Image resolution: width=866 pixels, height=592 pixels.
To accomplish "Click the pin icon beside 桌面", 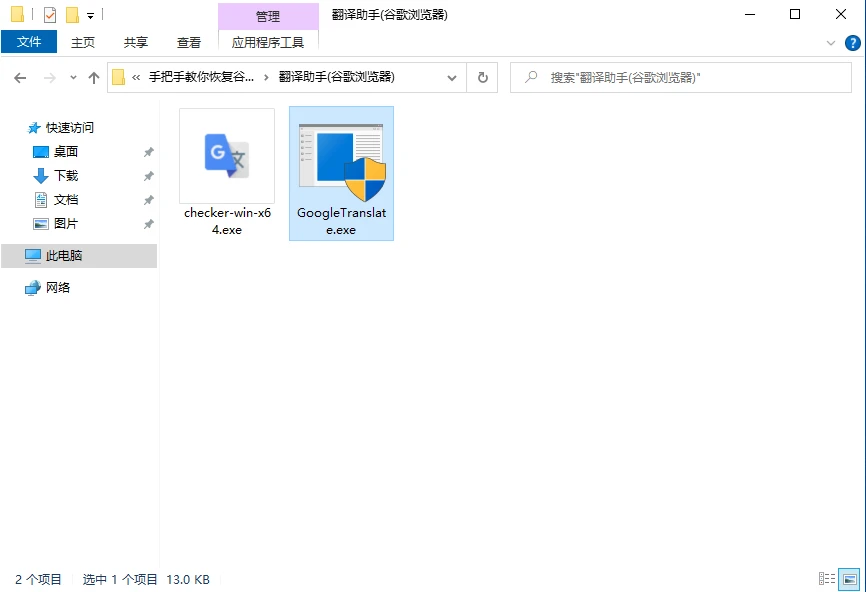I will pyautogui.click(x=149, y=152).
